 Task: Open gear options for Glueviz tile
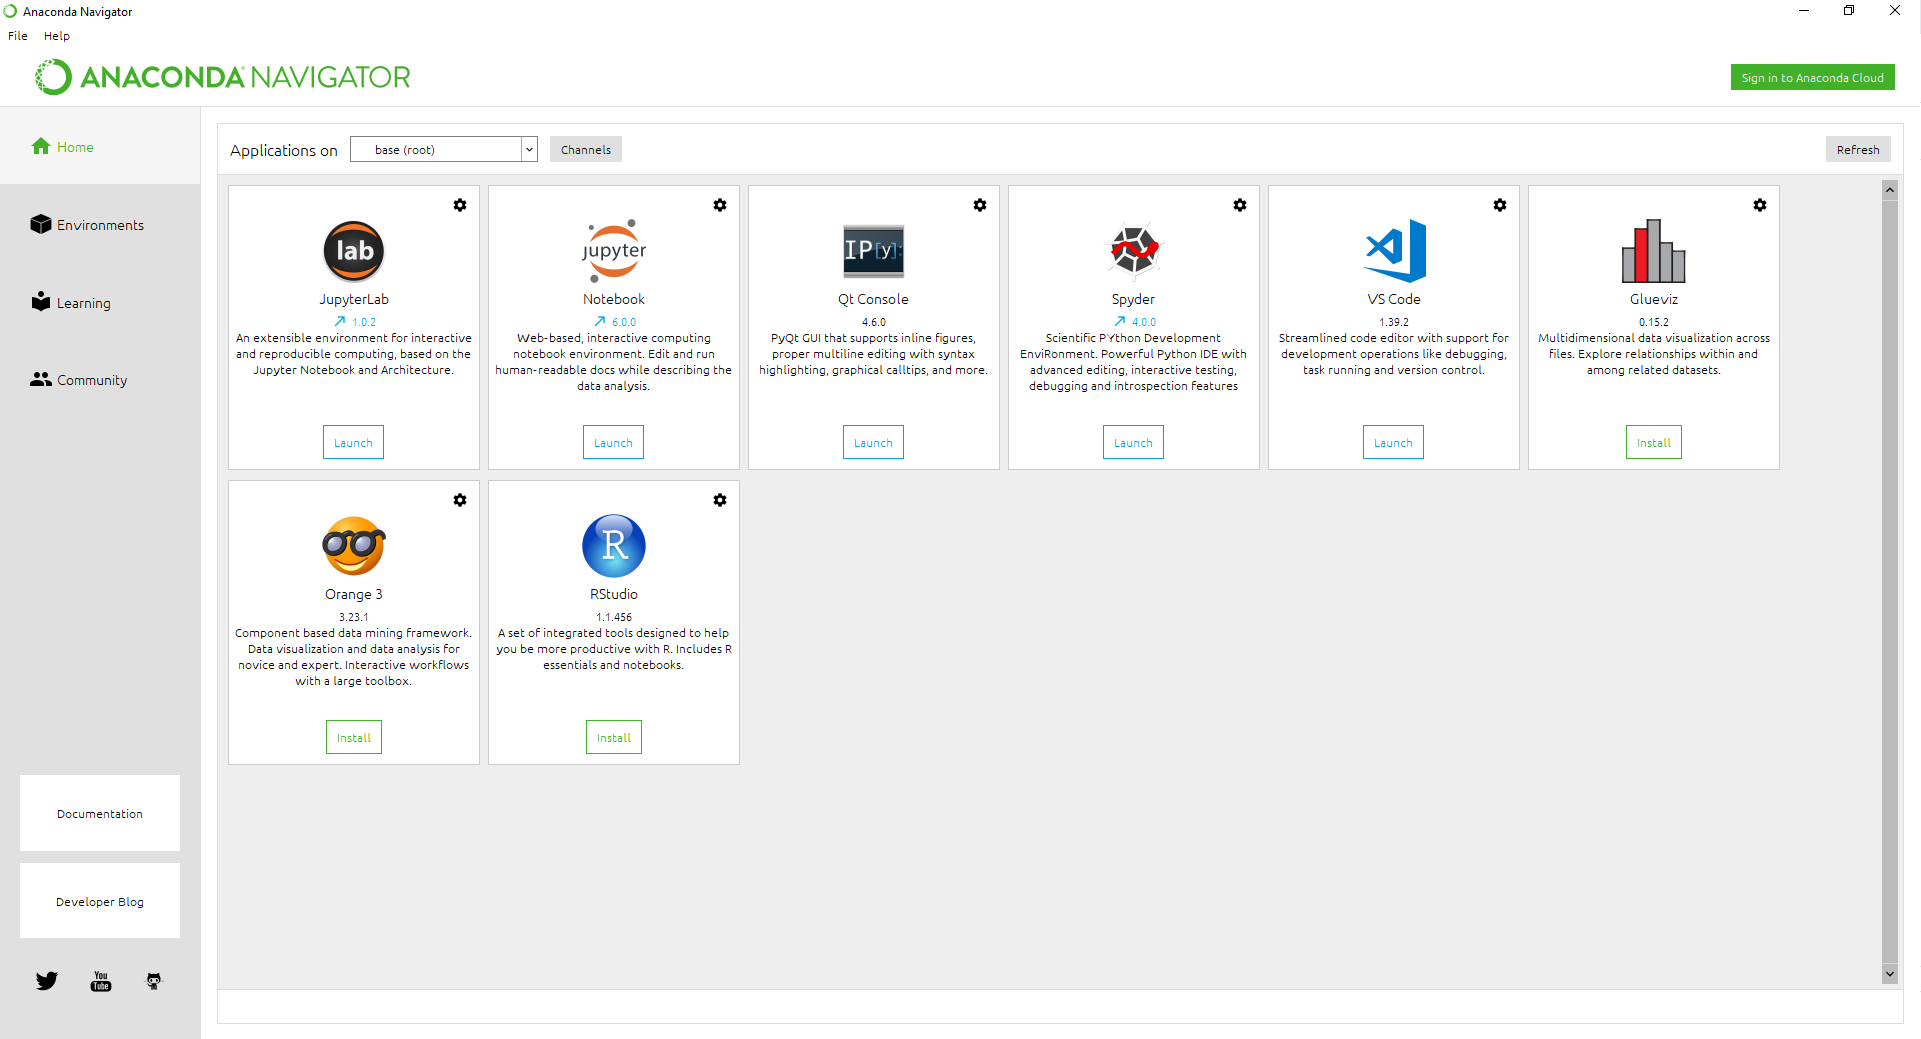coord(1760,205)
